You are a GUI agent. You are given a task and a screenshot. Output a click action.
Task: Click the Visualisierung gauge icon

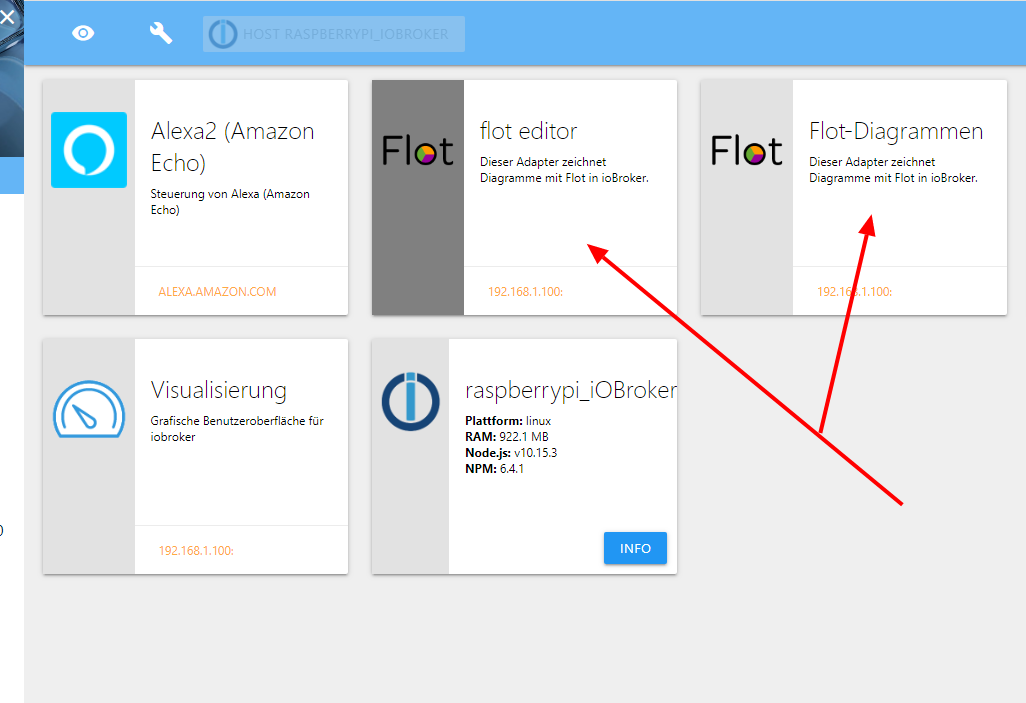pyautogui.click(x=89, y=409)
